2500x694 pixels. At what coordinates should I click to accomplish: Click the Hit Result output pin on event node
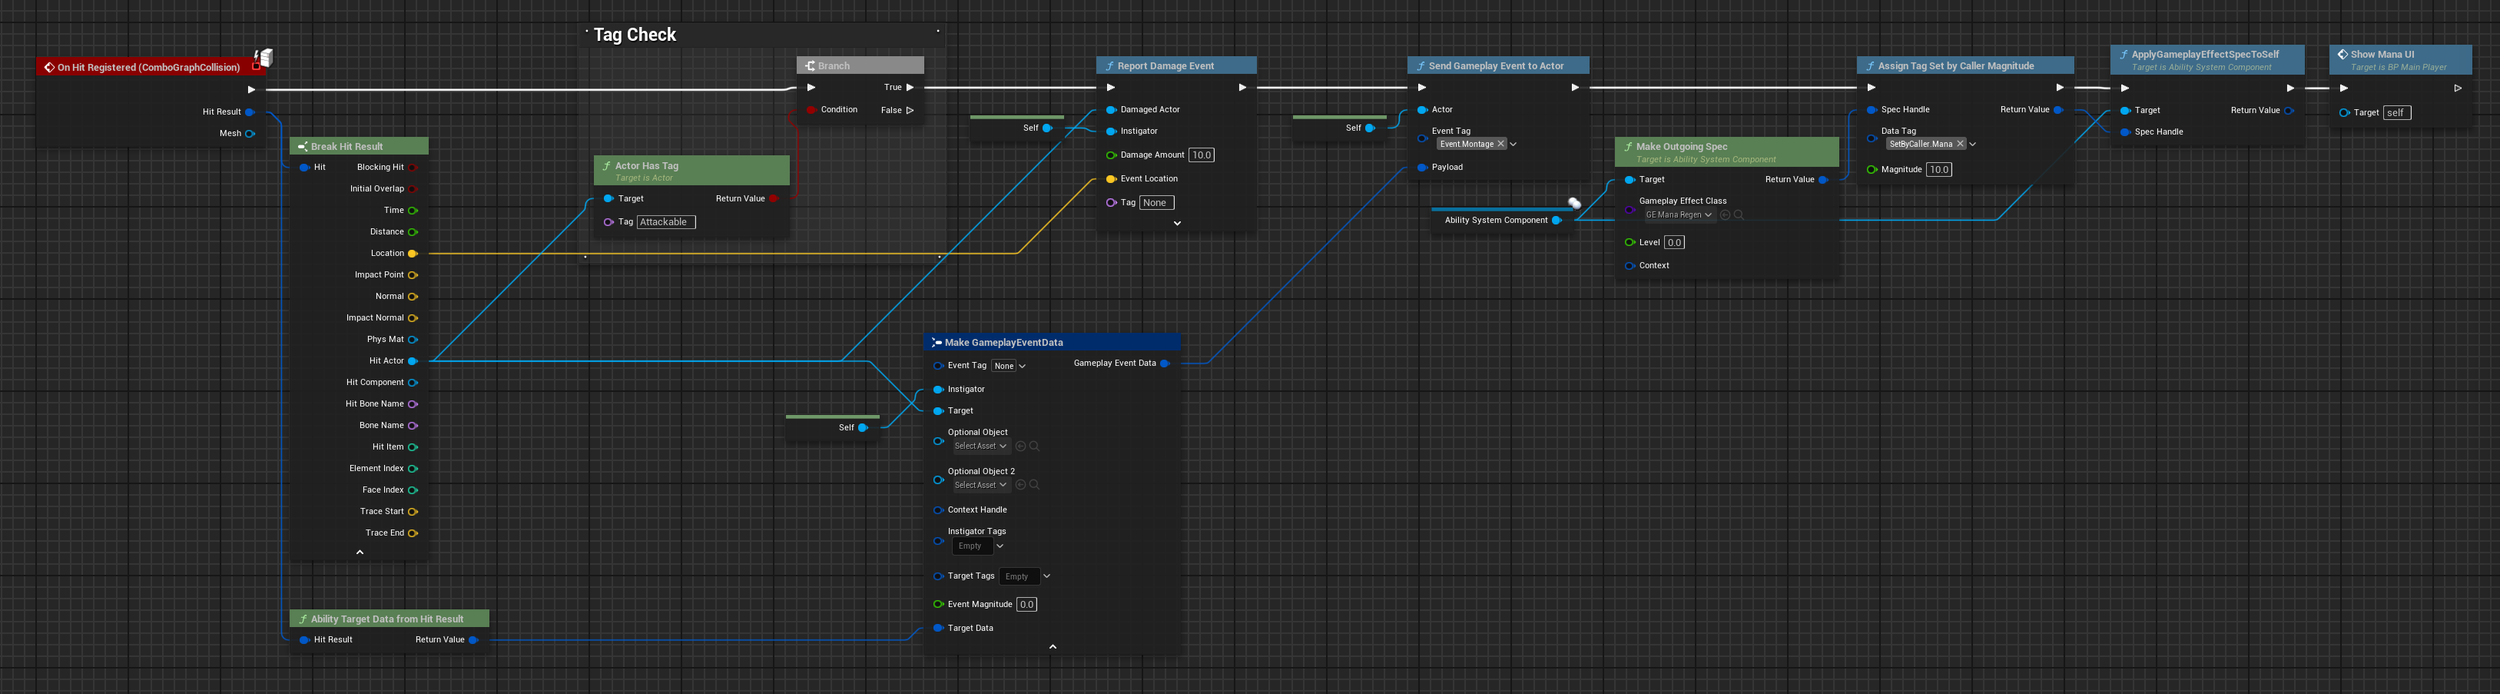(x=250, y=112)
